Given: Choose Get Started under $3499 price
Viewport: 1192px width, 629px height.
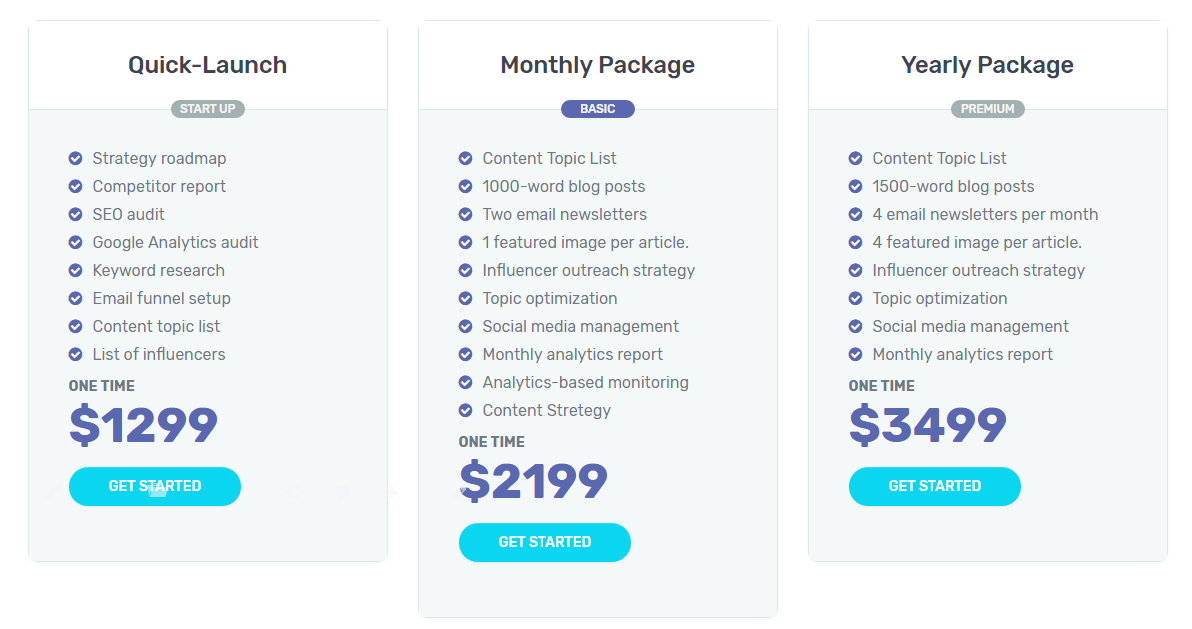Looking at the screenshot, I should (935, 486).
